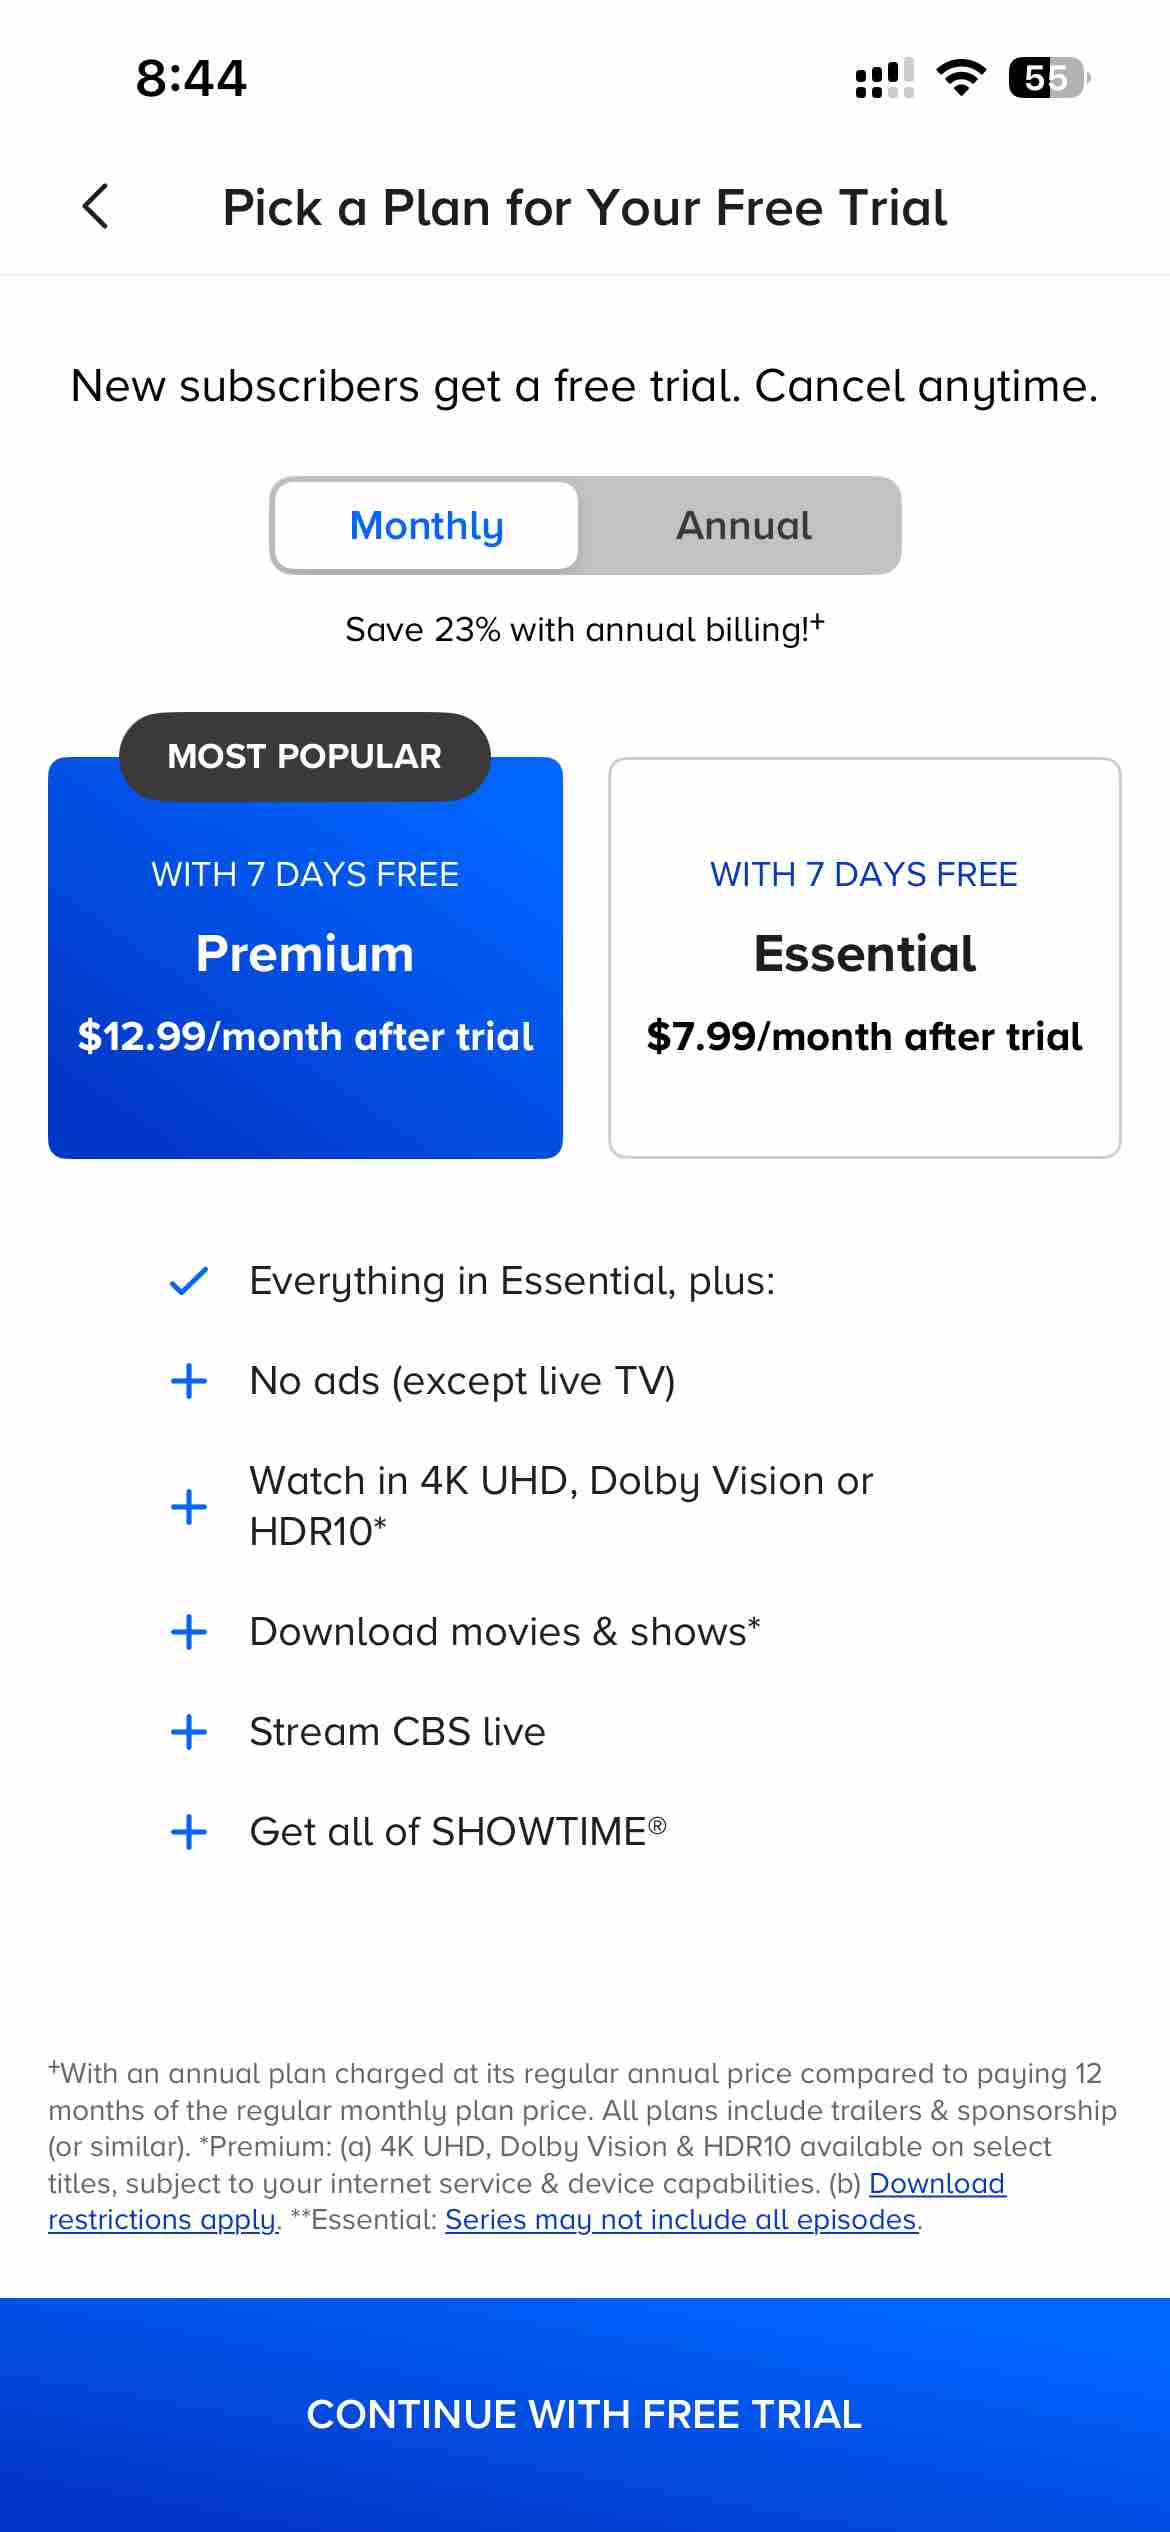1170x2532 pixels.
Task: Tap the plus icon beside Download movies & shows
Action: tap(188, 1632)
